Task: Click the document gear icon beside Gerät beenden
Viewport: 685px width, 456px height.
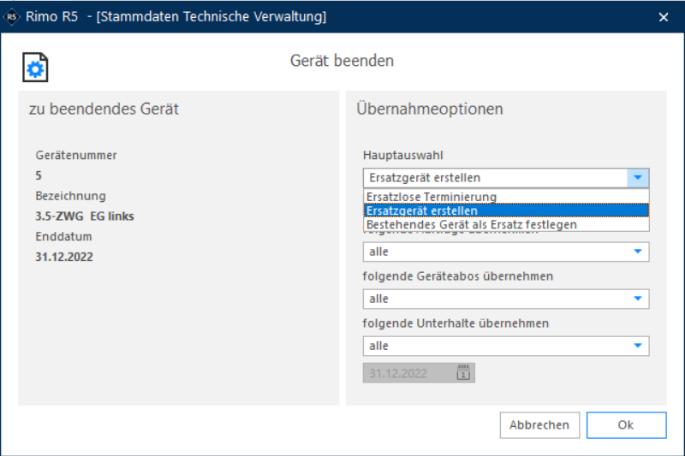Action: coord(35,67)
